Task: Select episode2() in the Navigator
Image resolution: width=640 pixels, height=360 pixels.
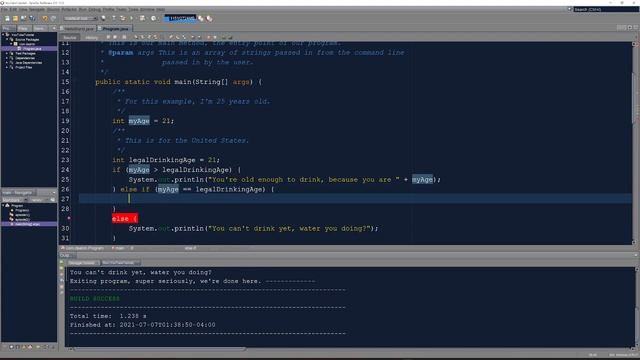Action: point(22,219)
